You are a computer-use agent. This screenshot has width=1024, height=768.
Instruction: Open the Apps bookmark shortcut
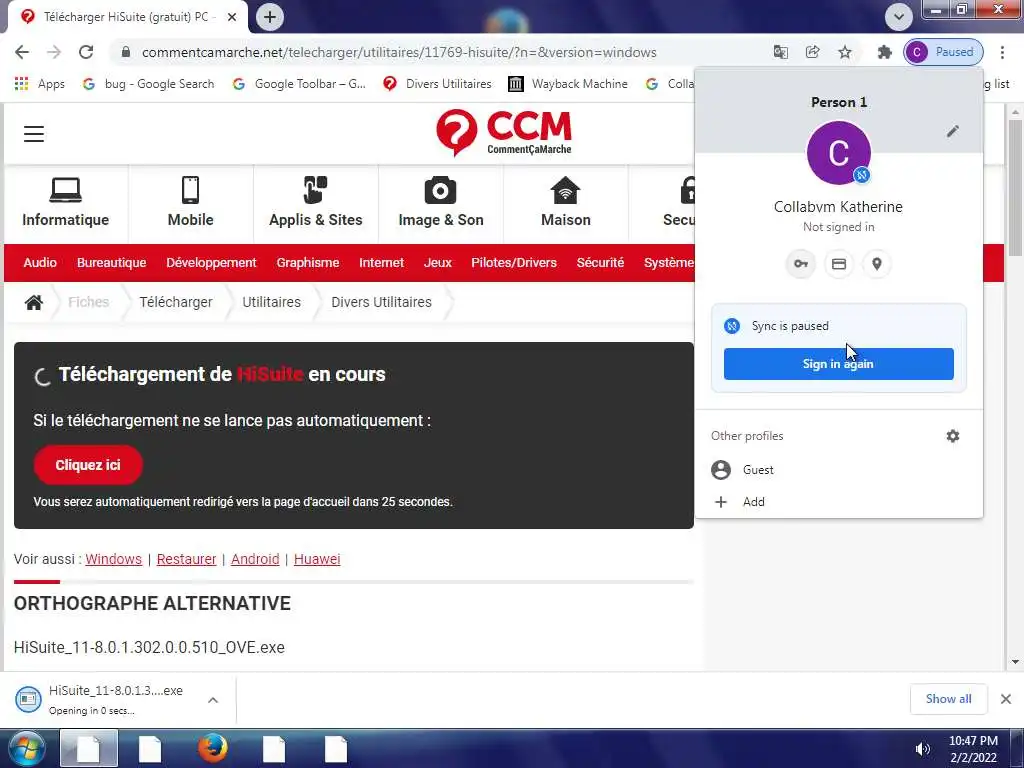(x=40, y=84)
